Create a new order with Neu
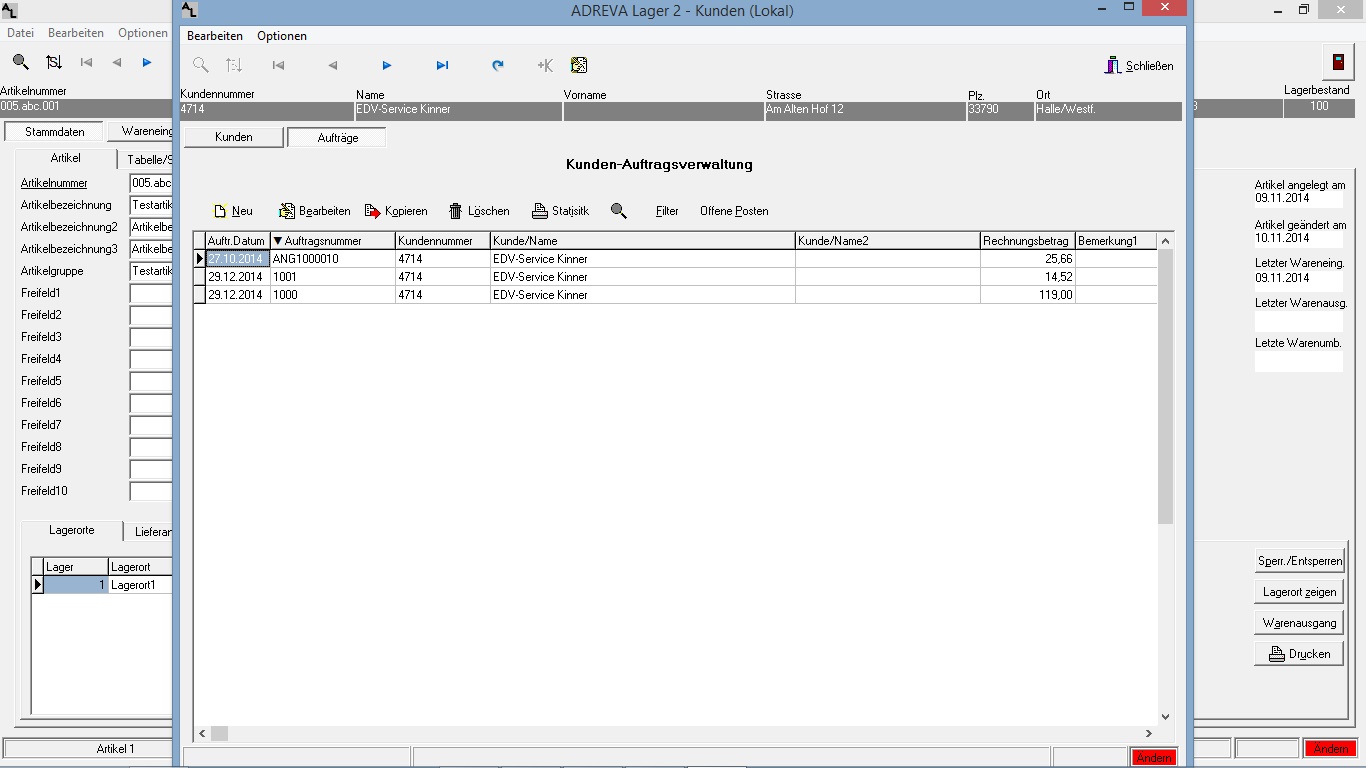This screenshot has width=1366, height=768. [x=233, y=211]
